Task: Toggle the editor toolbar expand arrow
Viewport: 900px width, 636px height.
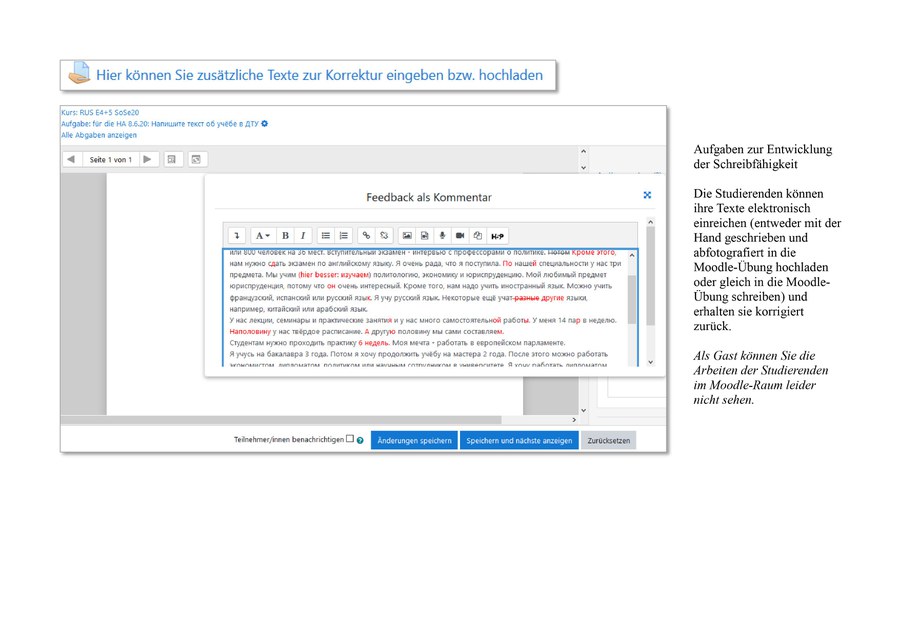Action: click(x=236, y=236)
